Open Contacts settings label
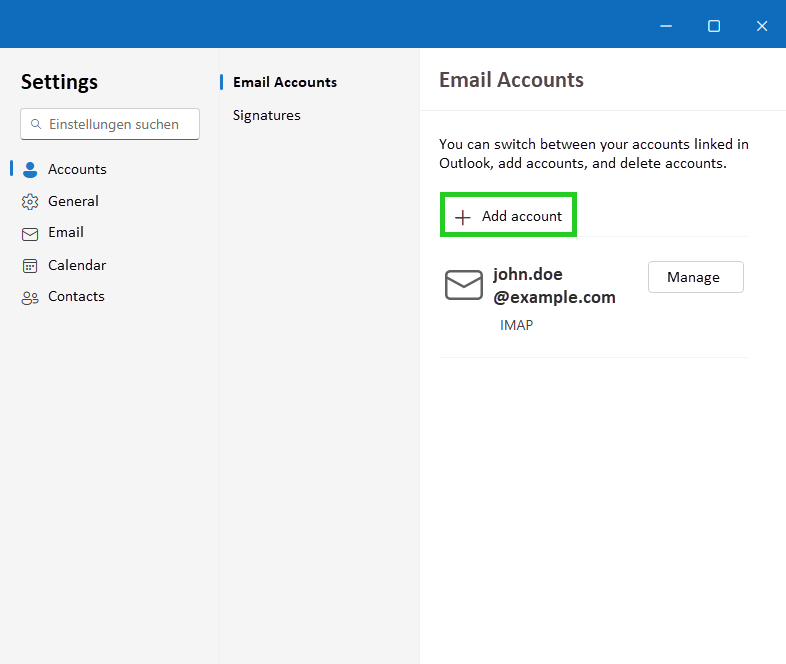 [x=76, y=296]
